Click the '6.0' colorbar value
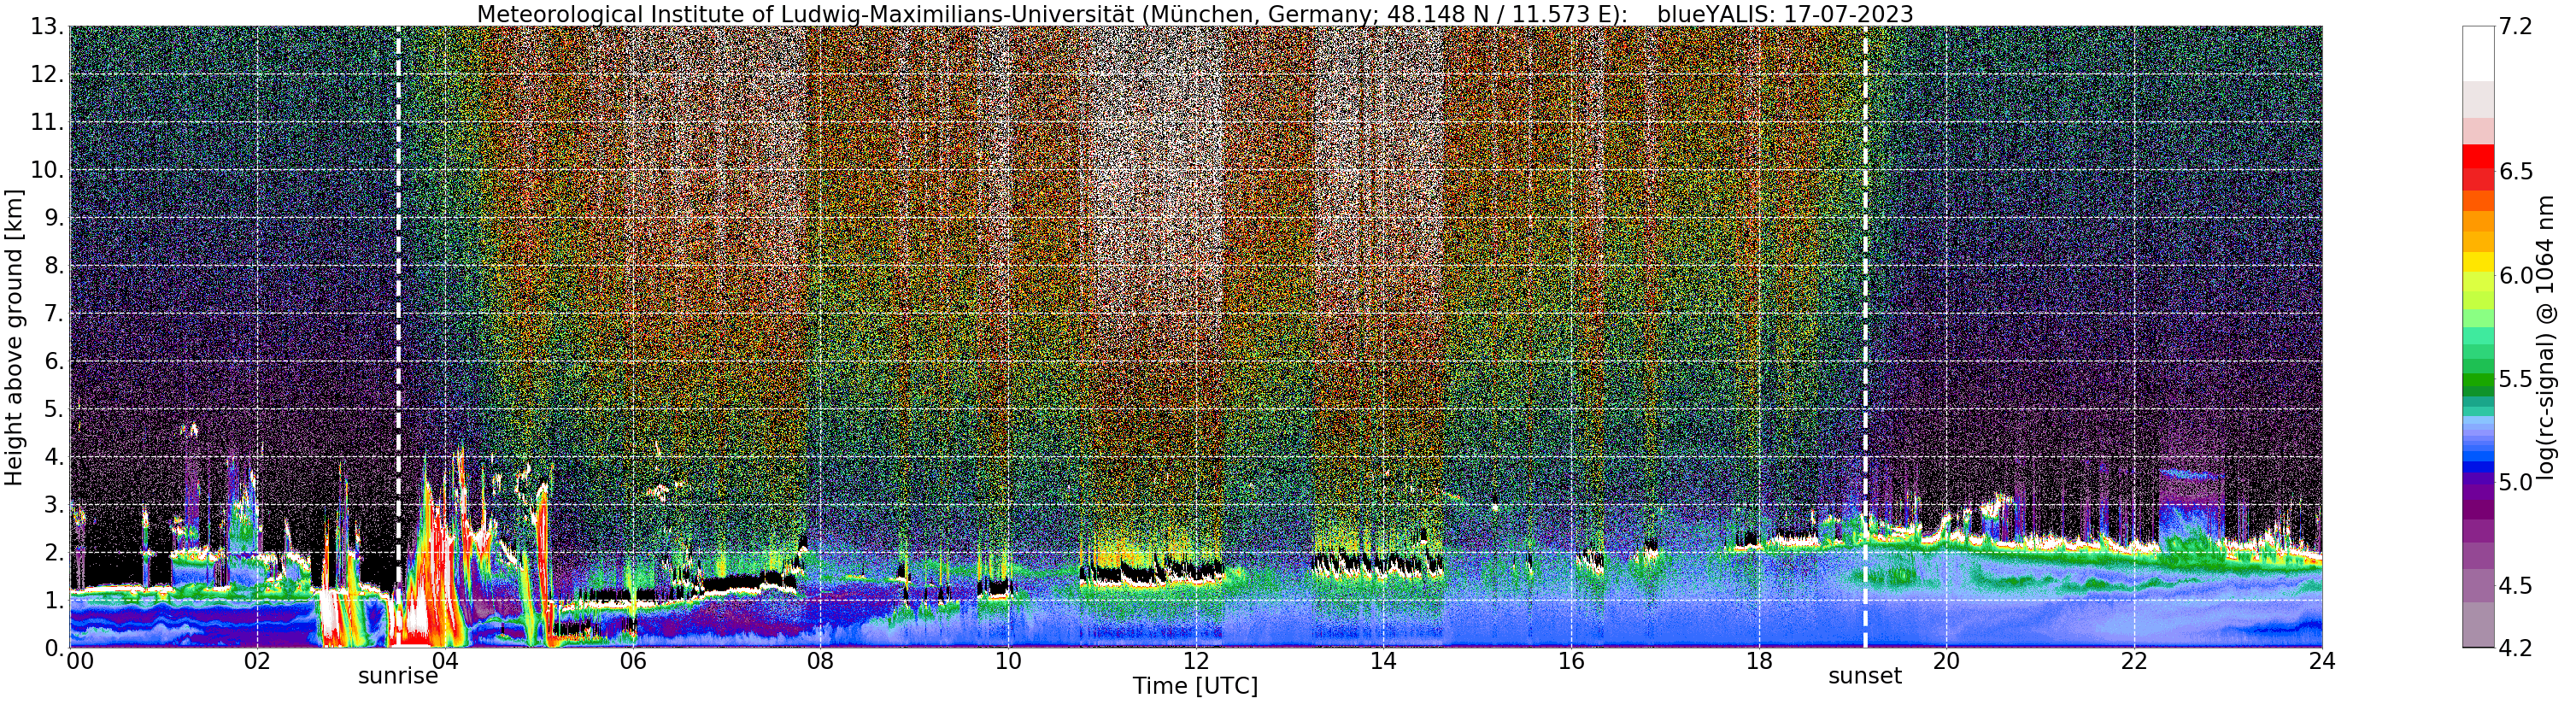This screenshot has width=2576, height=704. [2516, 275]
